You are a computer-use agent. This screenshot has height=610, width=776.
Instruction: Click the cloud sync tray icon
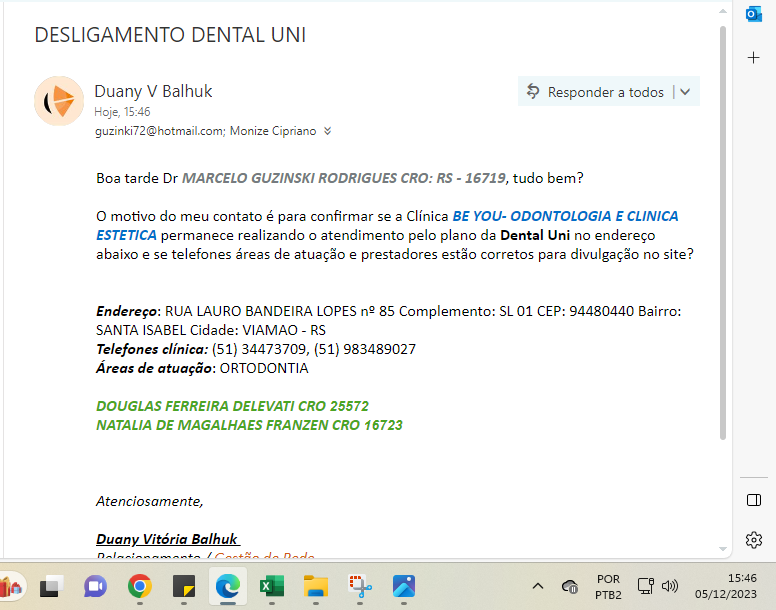pos(570,586)
